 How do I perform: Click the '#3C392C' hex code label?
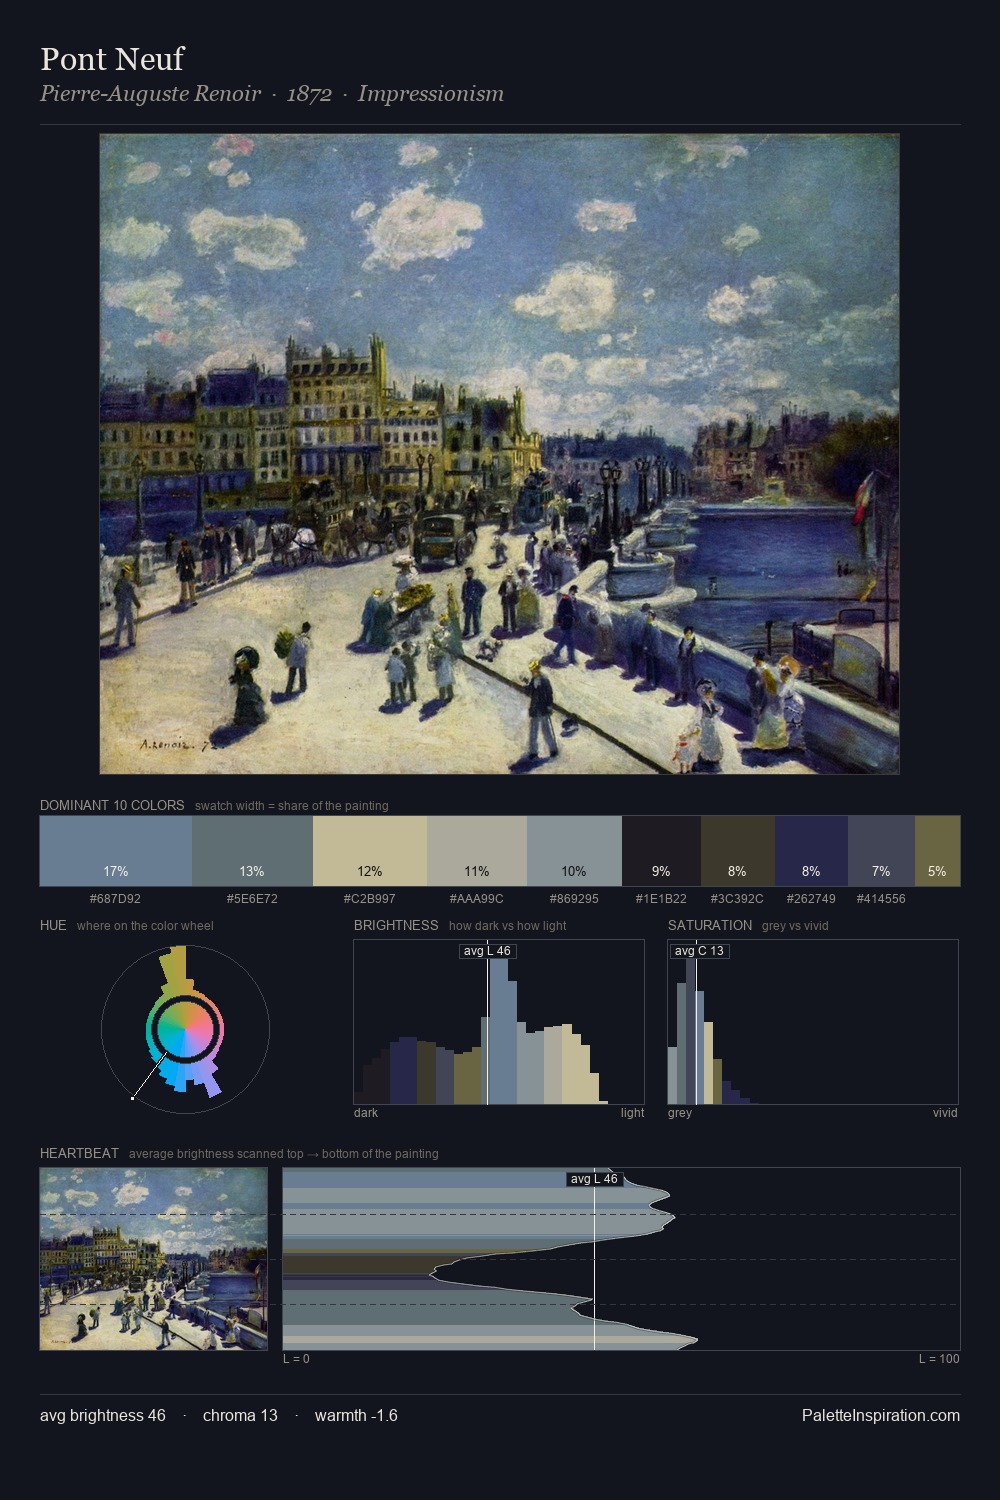click(x=737, y=899)
